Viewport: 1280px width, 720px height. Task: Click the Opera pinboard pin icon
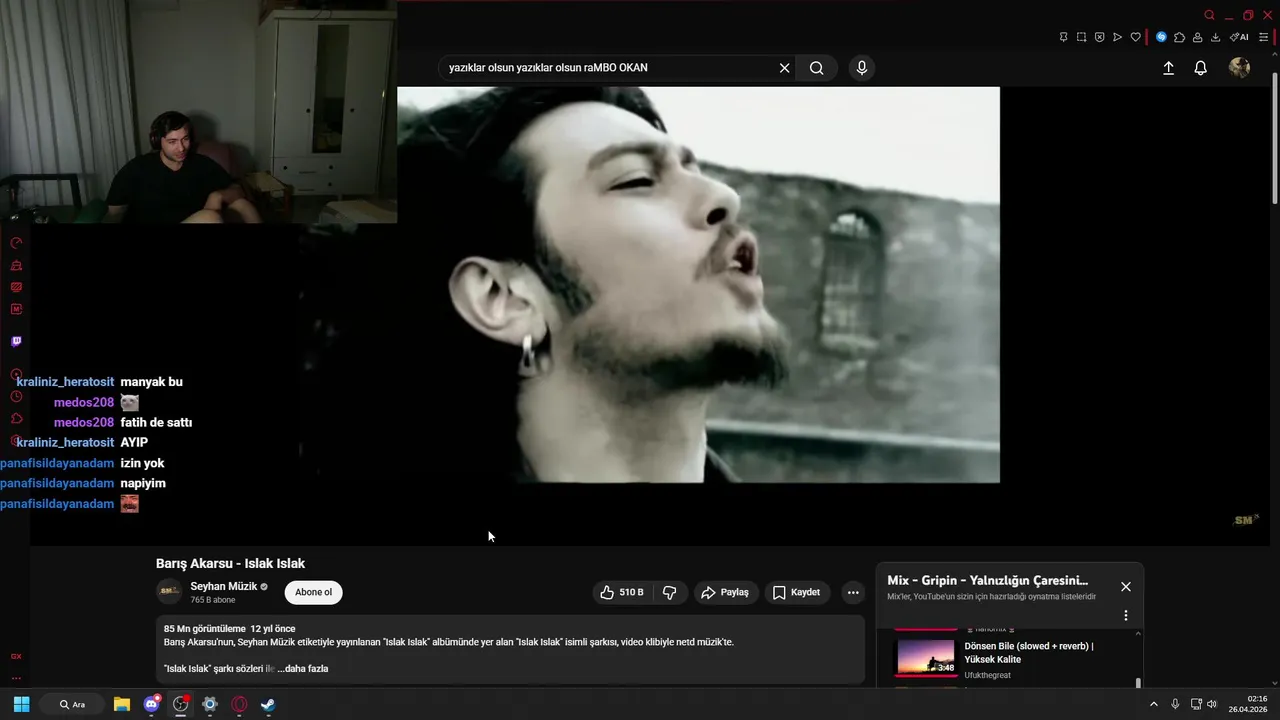click(1063, 37)
